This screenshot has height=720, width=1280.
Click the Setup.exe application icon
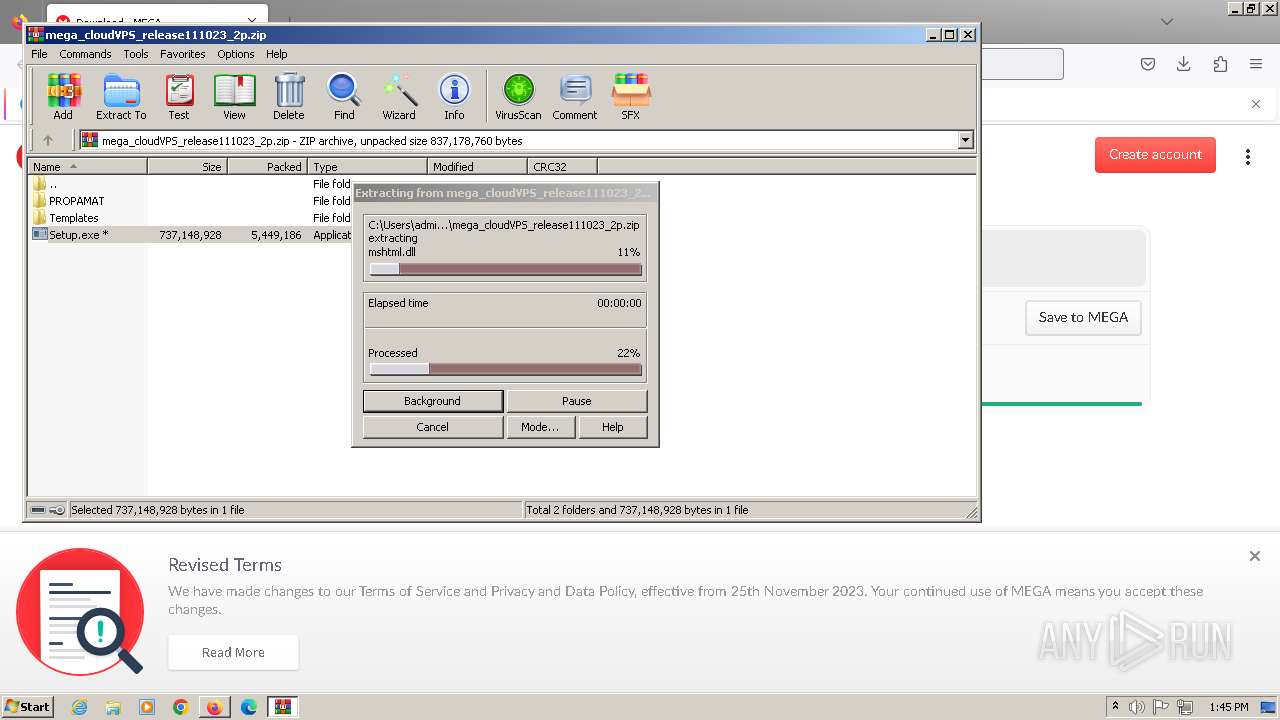(x=40, y=235)
